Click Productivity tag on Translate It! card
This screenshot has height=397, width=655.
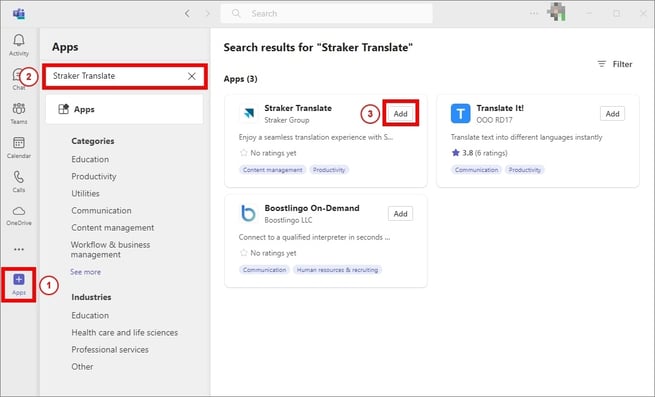pos(525,170)
